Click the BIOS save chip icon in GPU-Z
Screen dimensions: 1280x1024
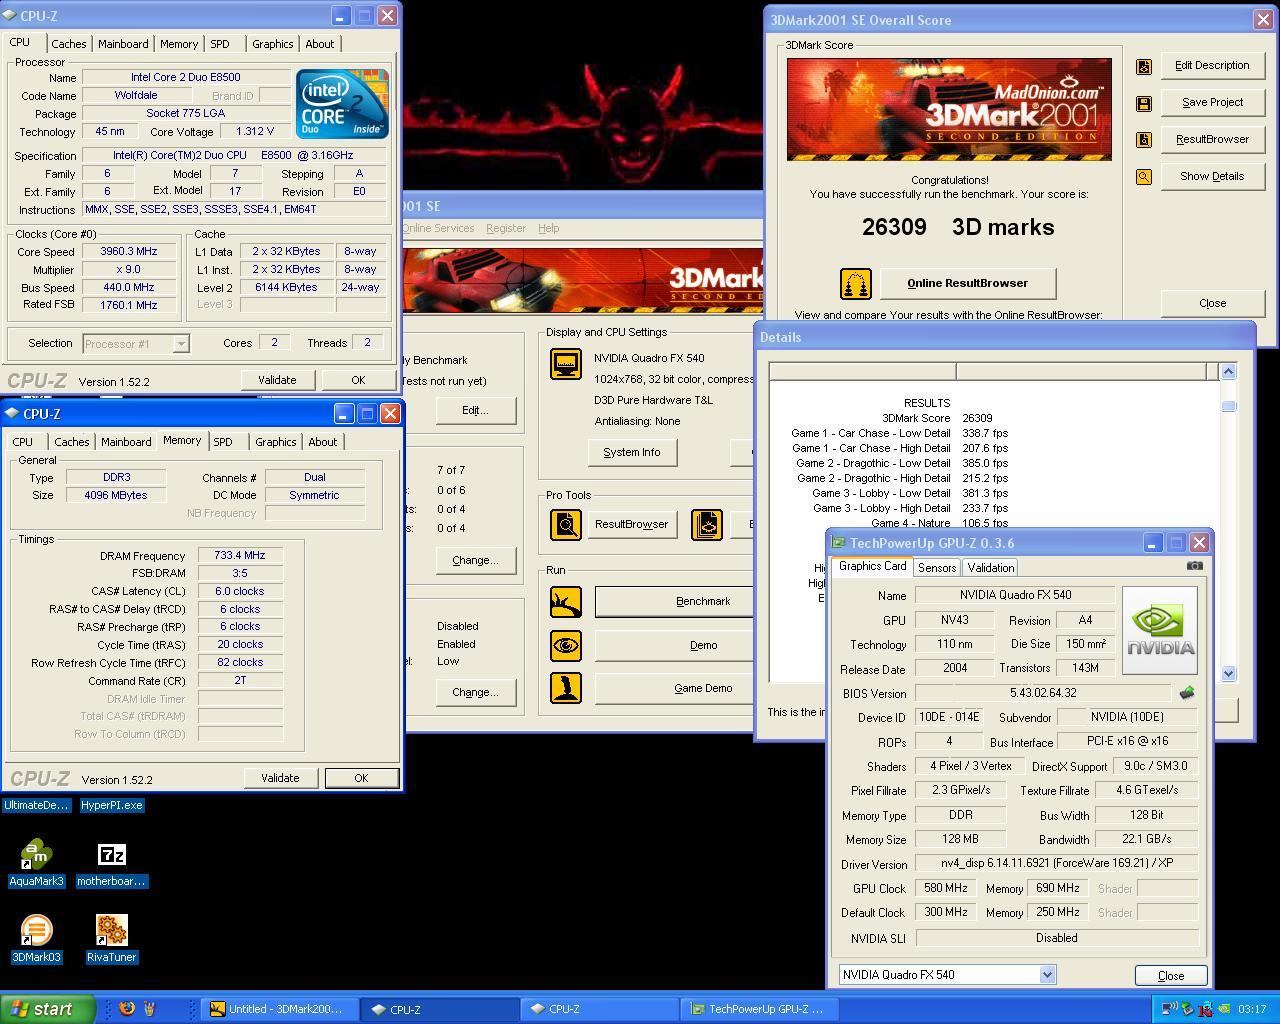point(1187,692)
